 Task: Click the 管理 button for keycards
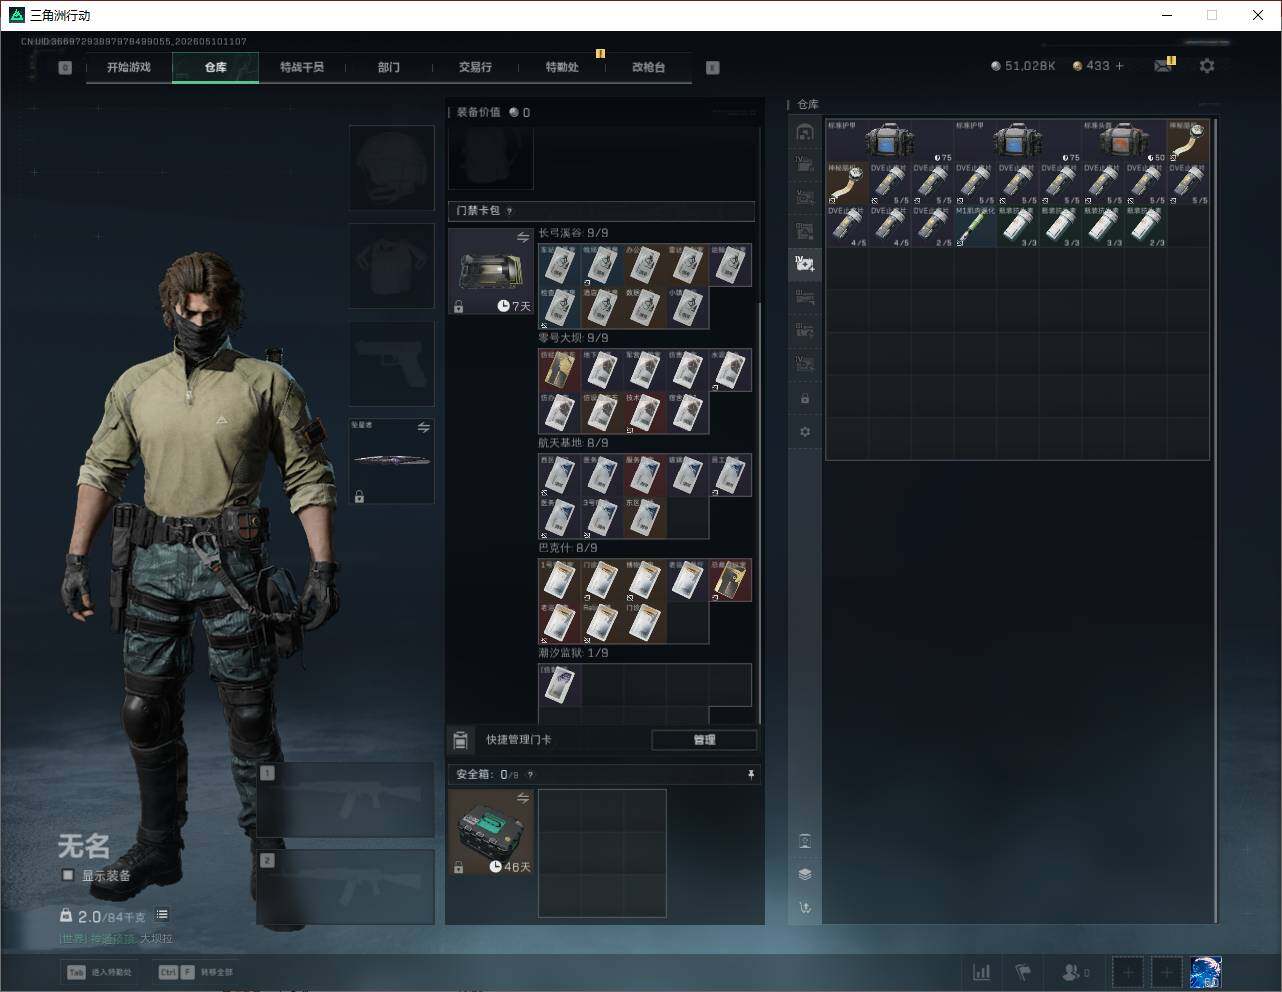click(x=704, y=740)
